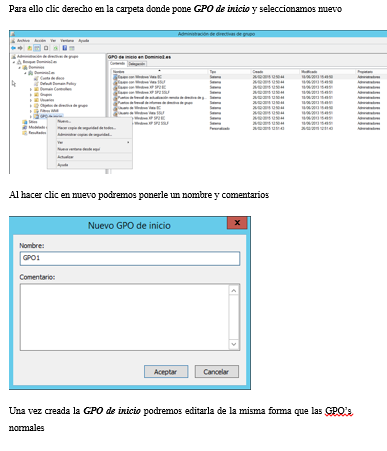Click the Filtros WMI folder icon
387x451 pixels.
[36, 111]
